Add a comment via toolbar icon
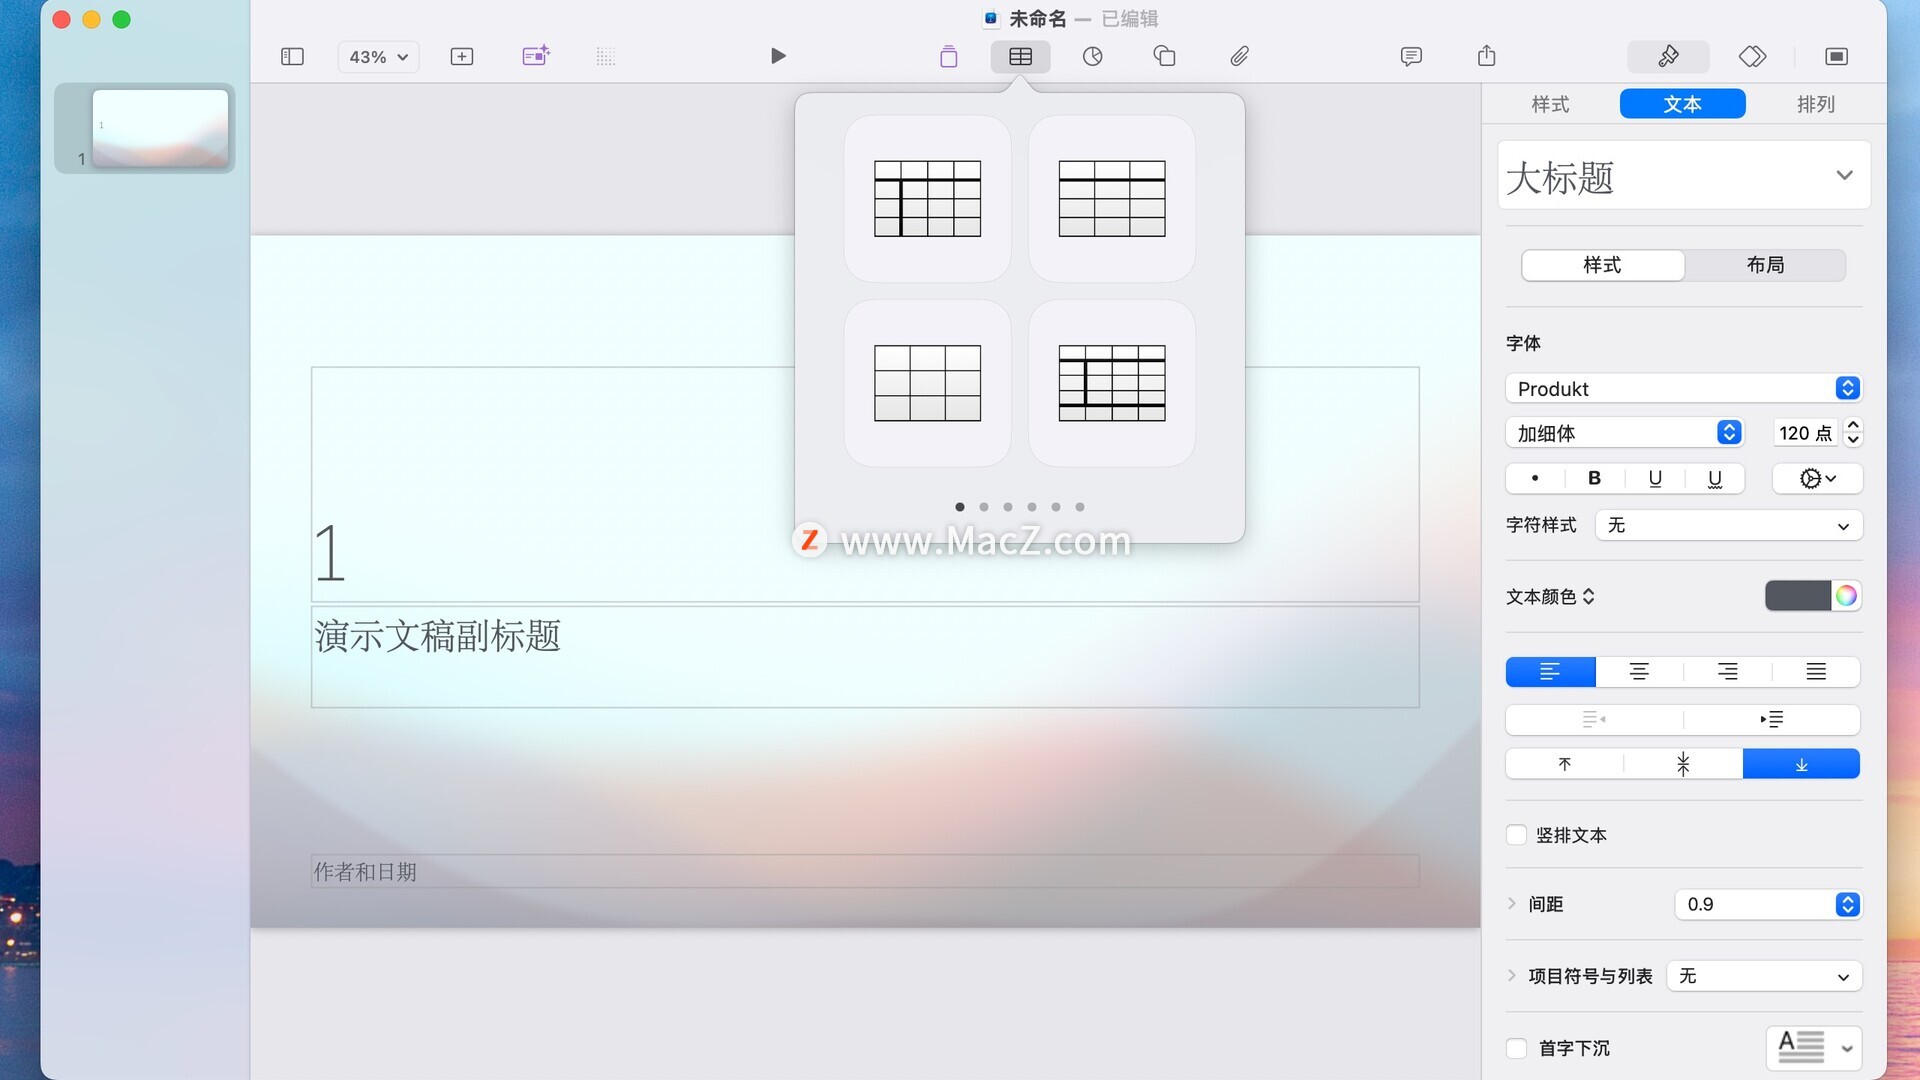This screenshot has width=1920, height=1080. [1411, 56]
